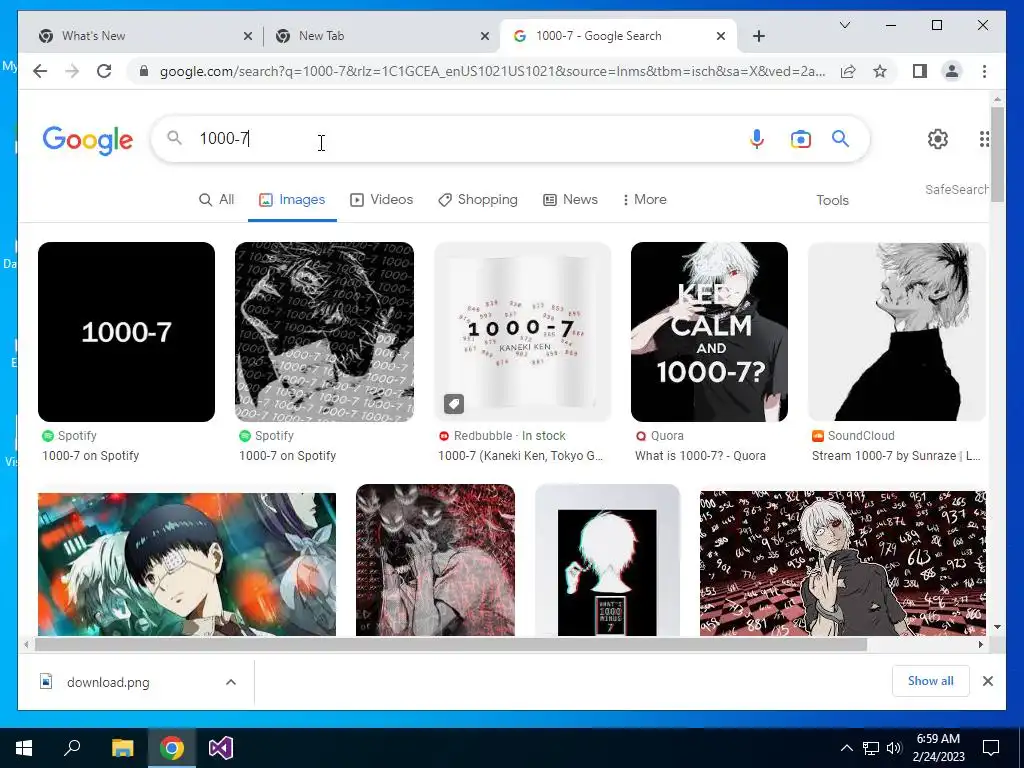This screenshot has width=1024, height=768.
Task: Switch to Videos results
Action: tap(382, 199)
